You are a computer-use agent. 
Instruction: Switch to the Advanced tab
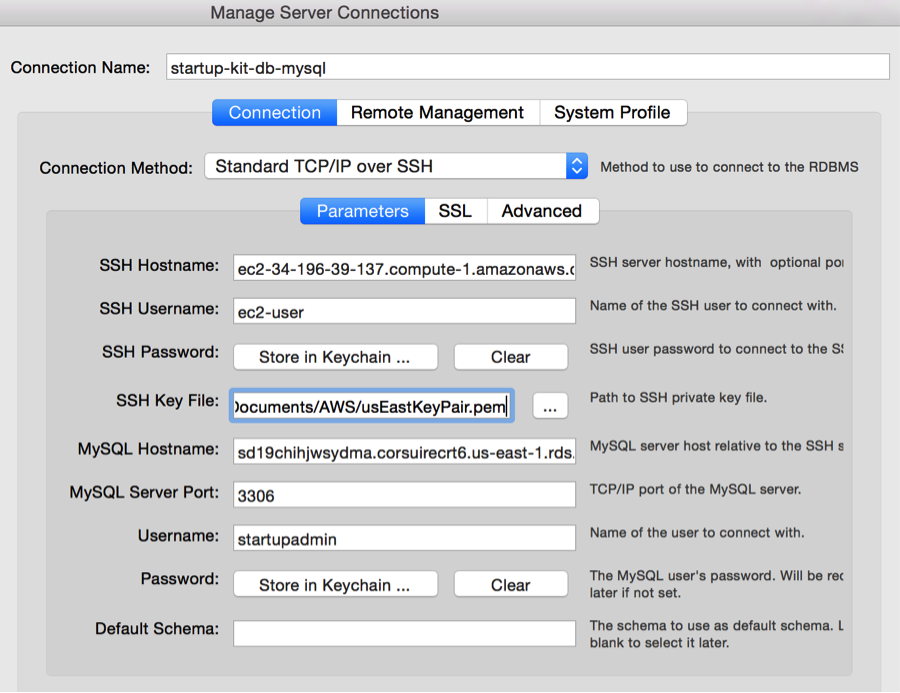(x=542, y=211)
